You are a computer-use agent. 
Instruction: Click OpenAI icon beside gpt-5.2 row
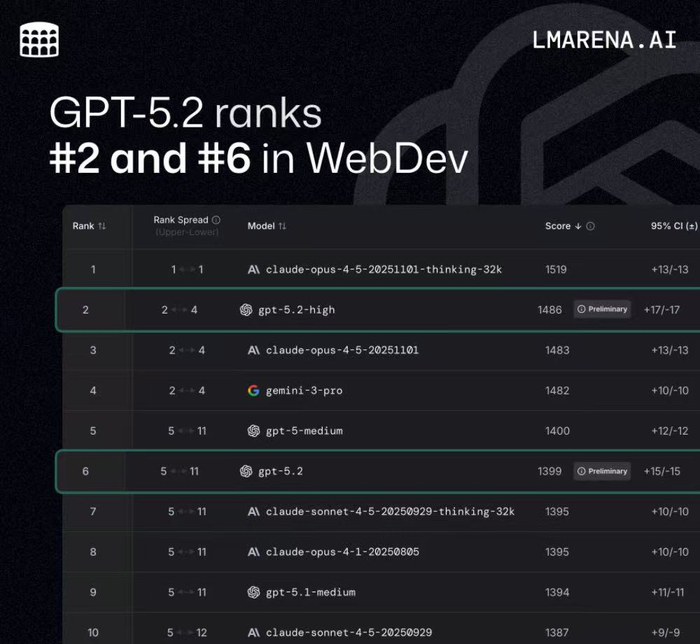(246, 471)
